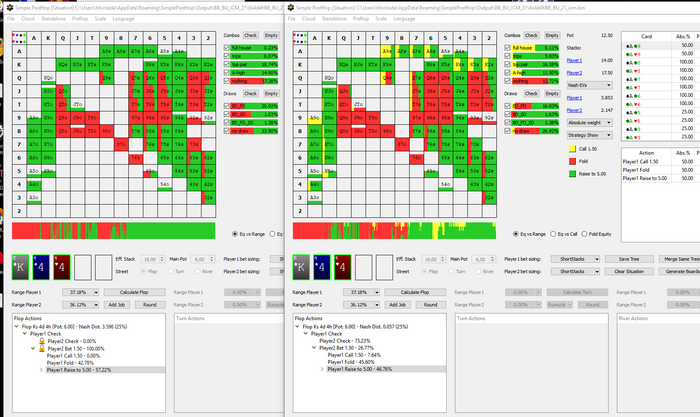
Task: Click lock icon beside Player2 Check 0.00%
Action: (x=42, y=341)
